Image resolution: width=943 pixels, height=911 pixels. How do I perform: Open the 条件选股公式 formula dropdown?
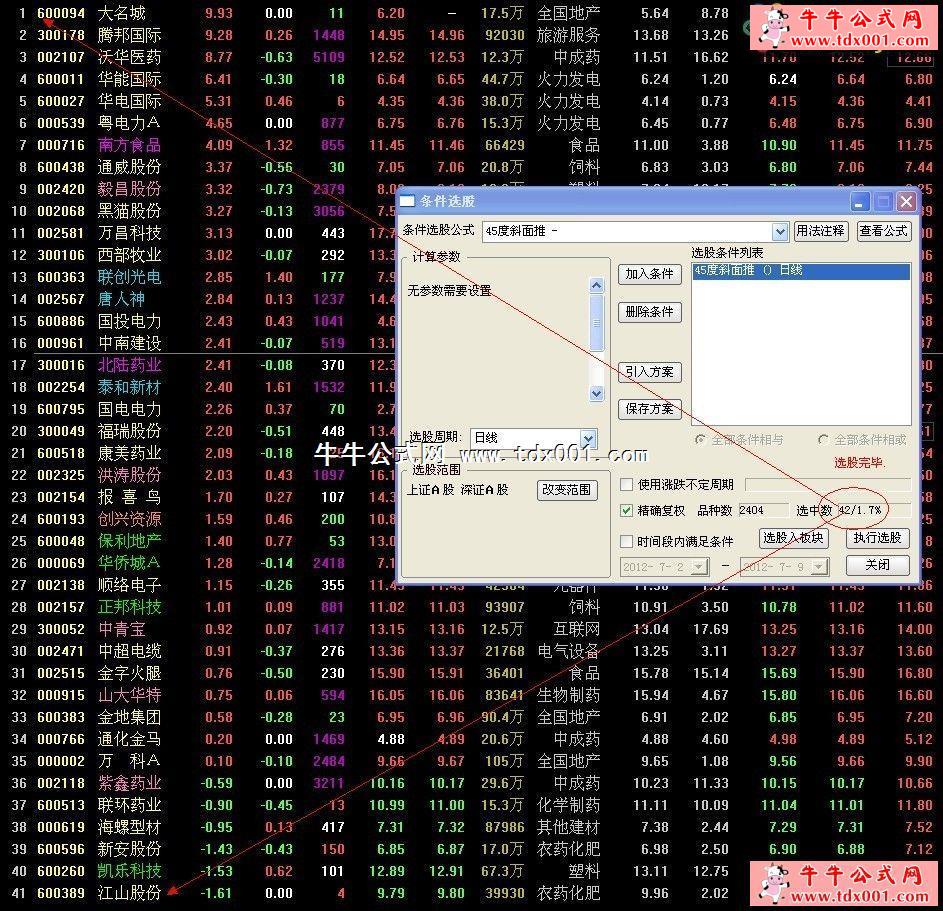click(779, 232)
